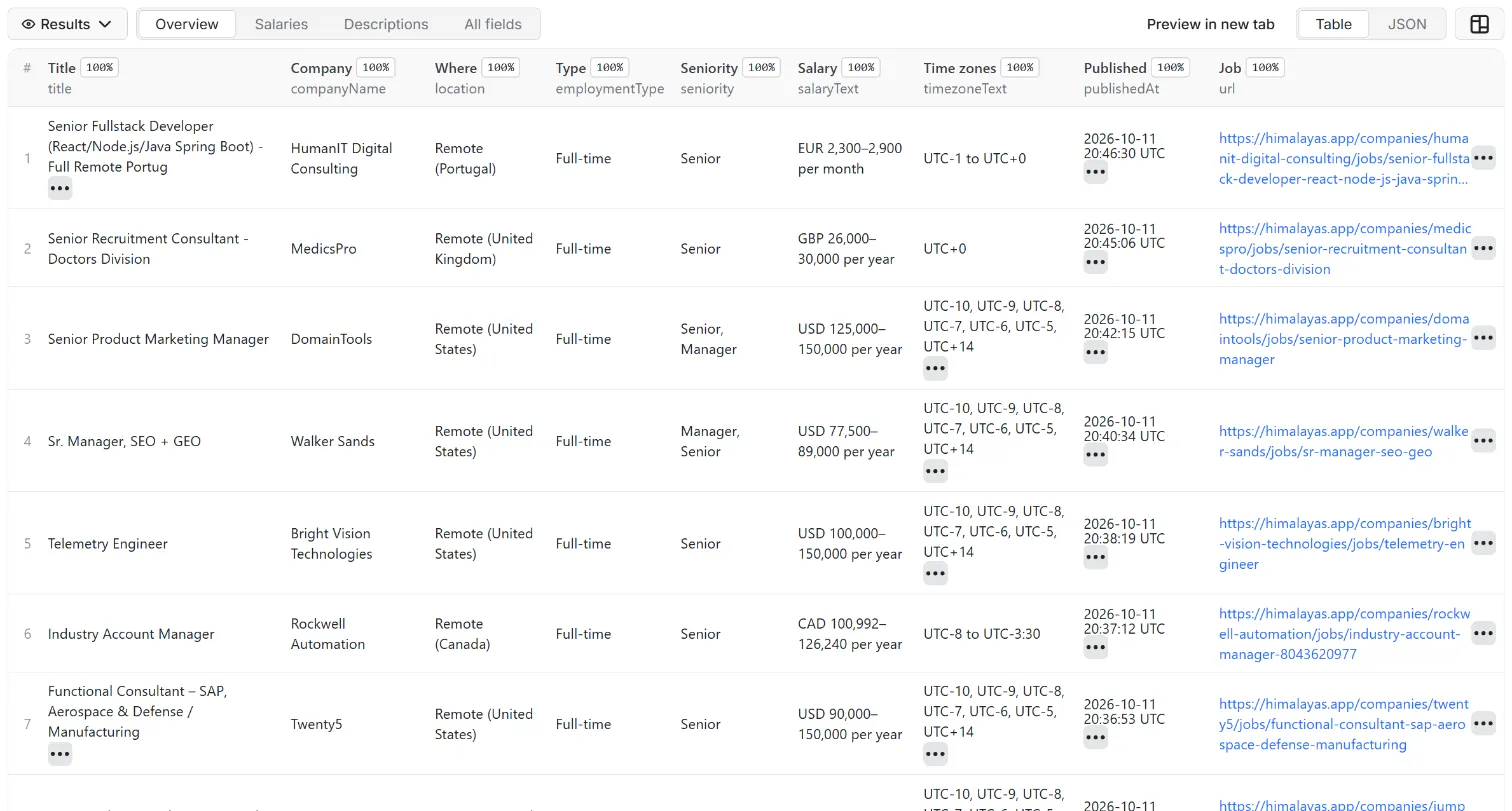
Task: Expand published date ellipsis for Rockwell Automation row
Action: 1096,647
